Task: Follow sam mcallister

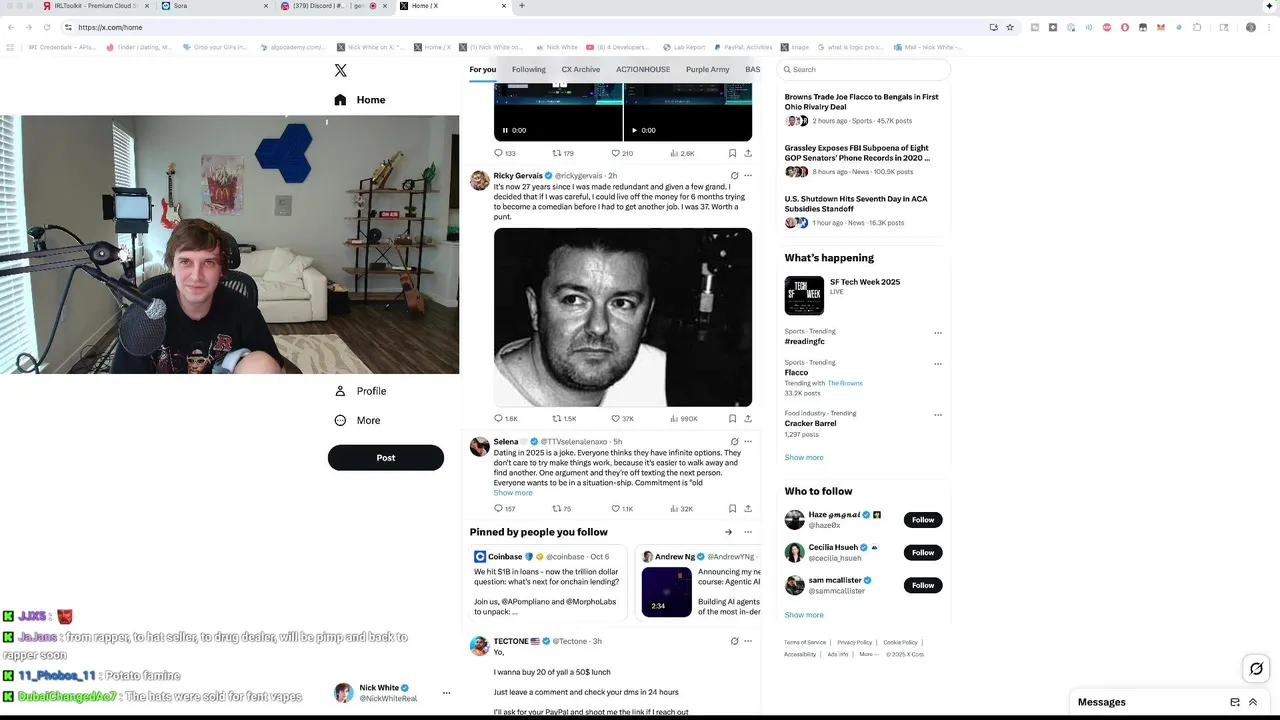Action: pos(923,585)
